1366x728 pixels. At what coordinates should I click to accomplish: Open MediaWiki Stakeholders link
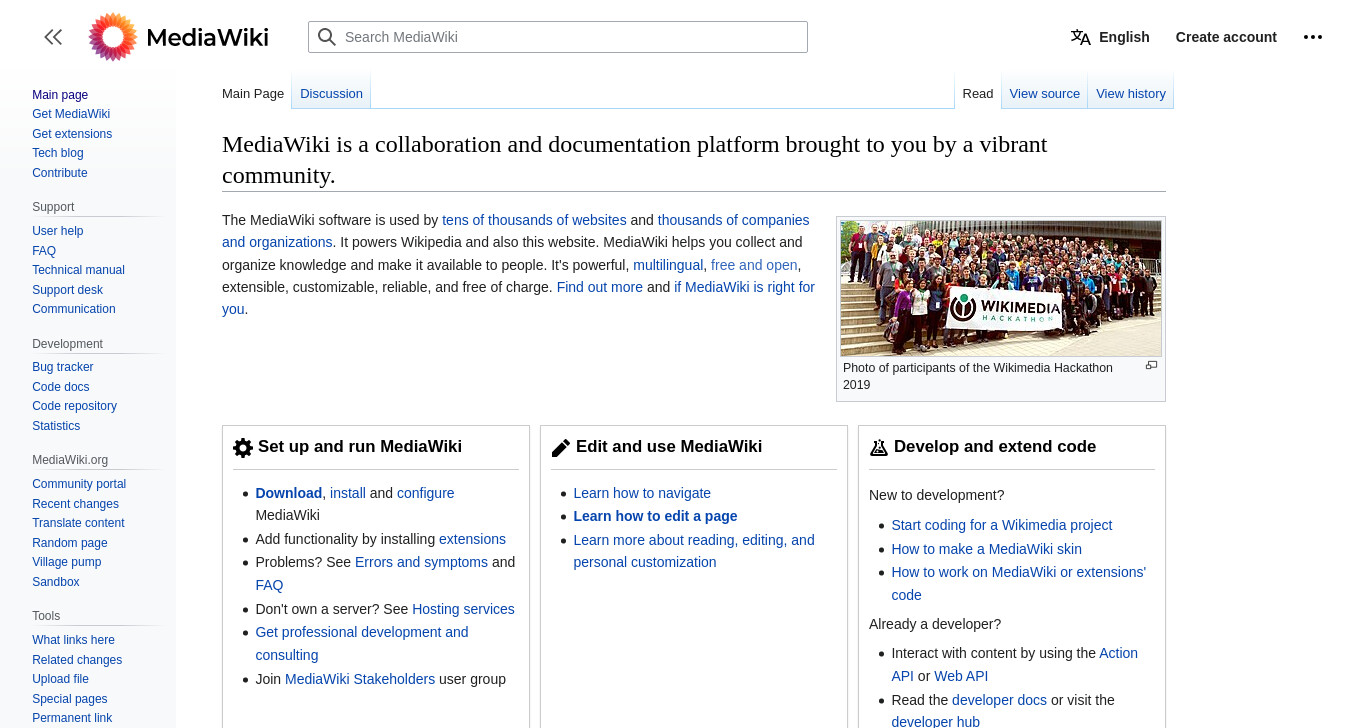pos(360,679)
